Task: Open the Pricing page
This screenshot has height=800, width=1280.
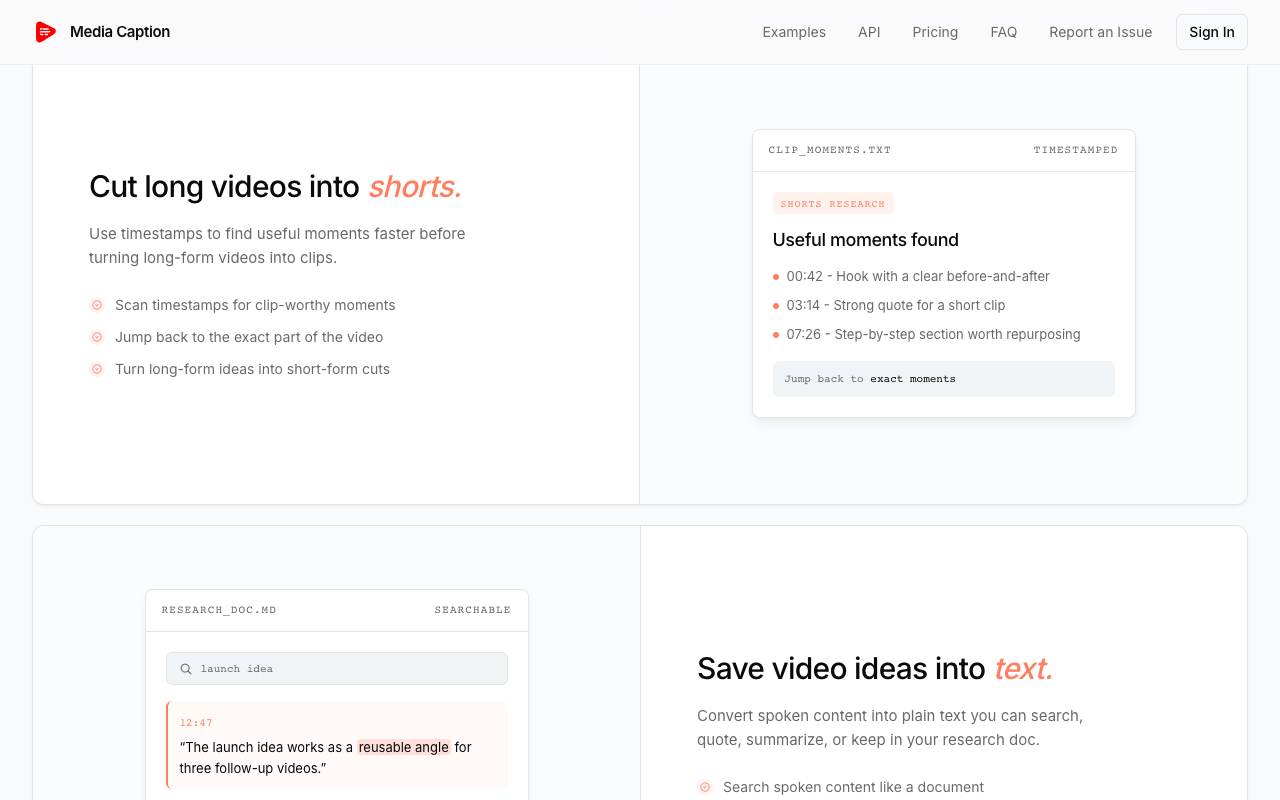Action: [935, 32]
